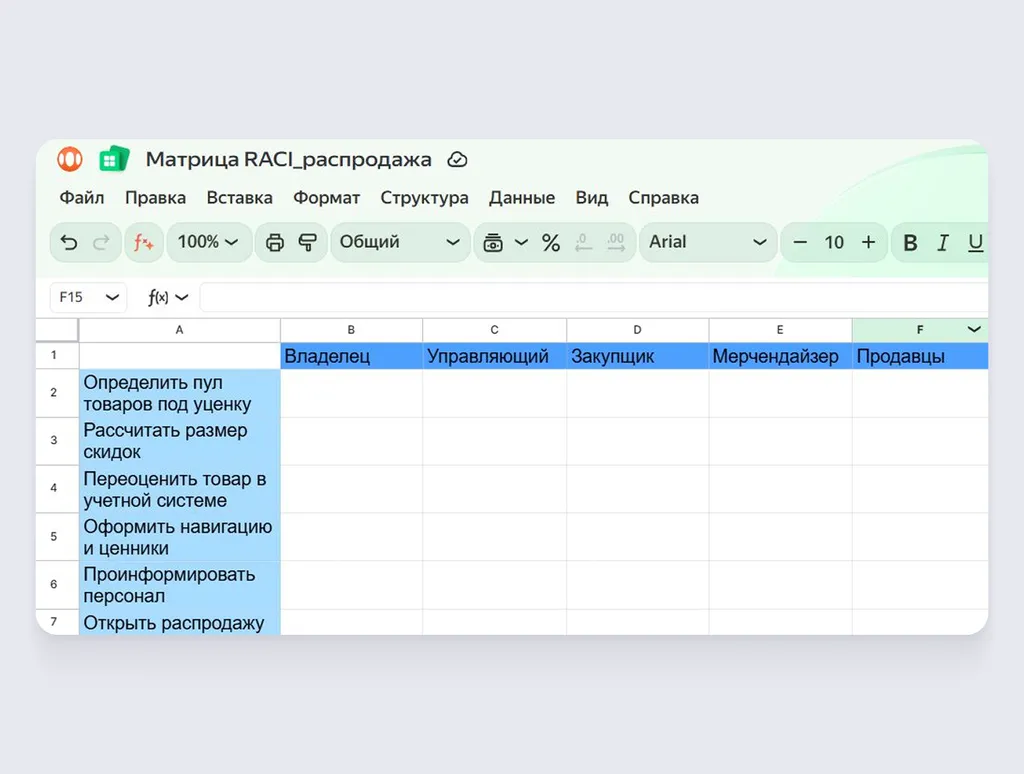Open the Структура menu
The width and height of the screenshot is (1024, 774).
[x=424, y=198]
